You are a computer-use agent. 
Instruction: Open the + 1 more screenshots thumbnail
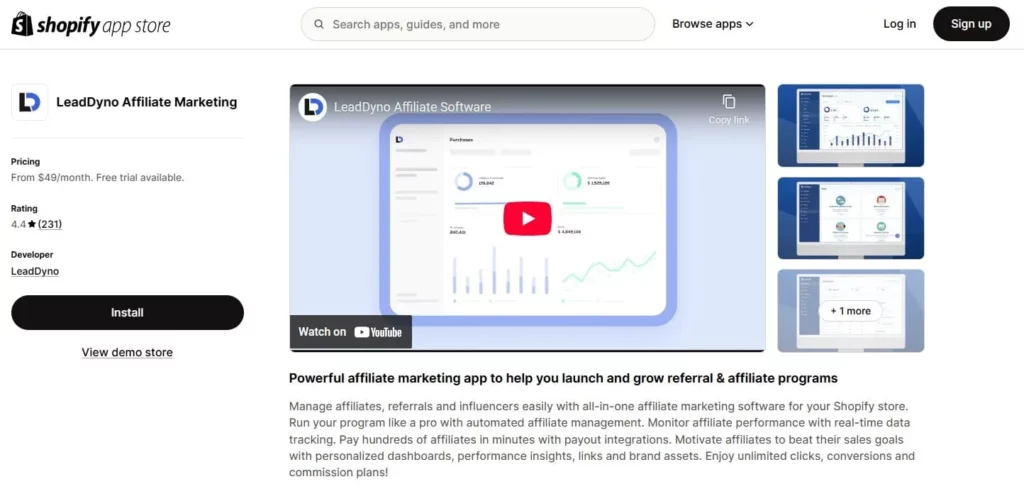(850, 311)
